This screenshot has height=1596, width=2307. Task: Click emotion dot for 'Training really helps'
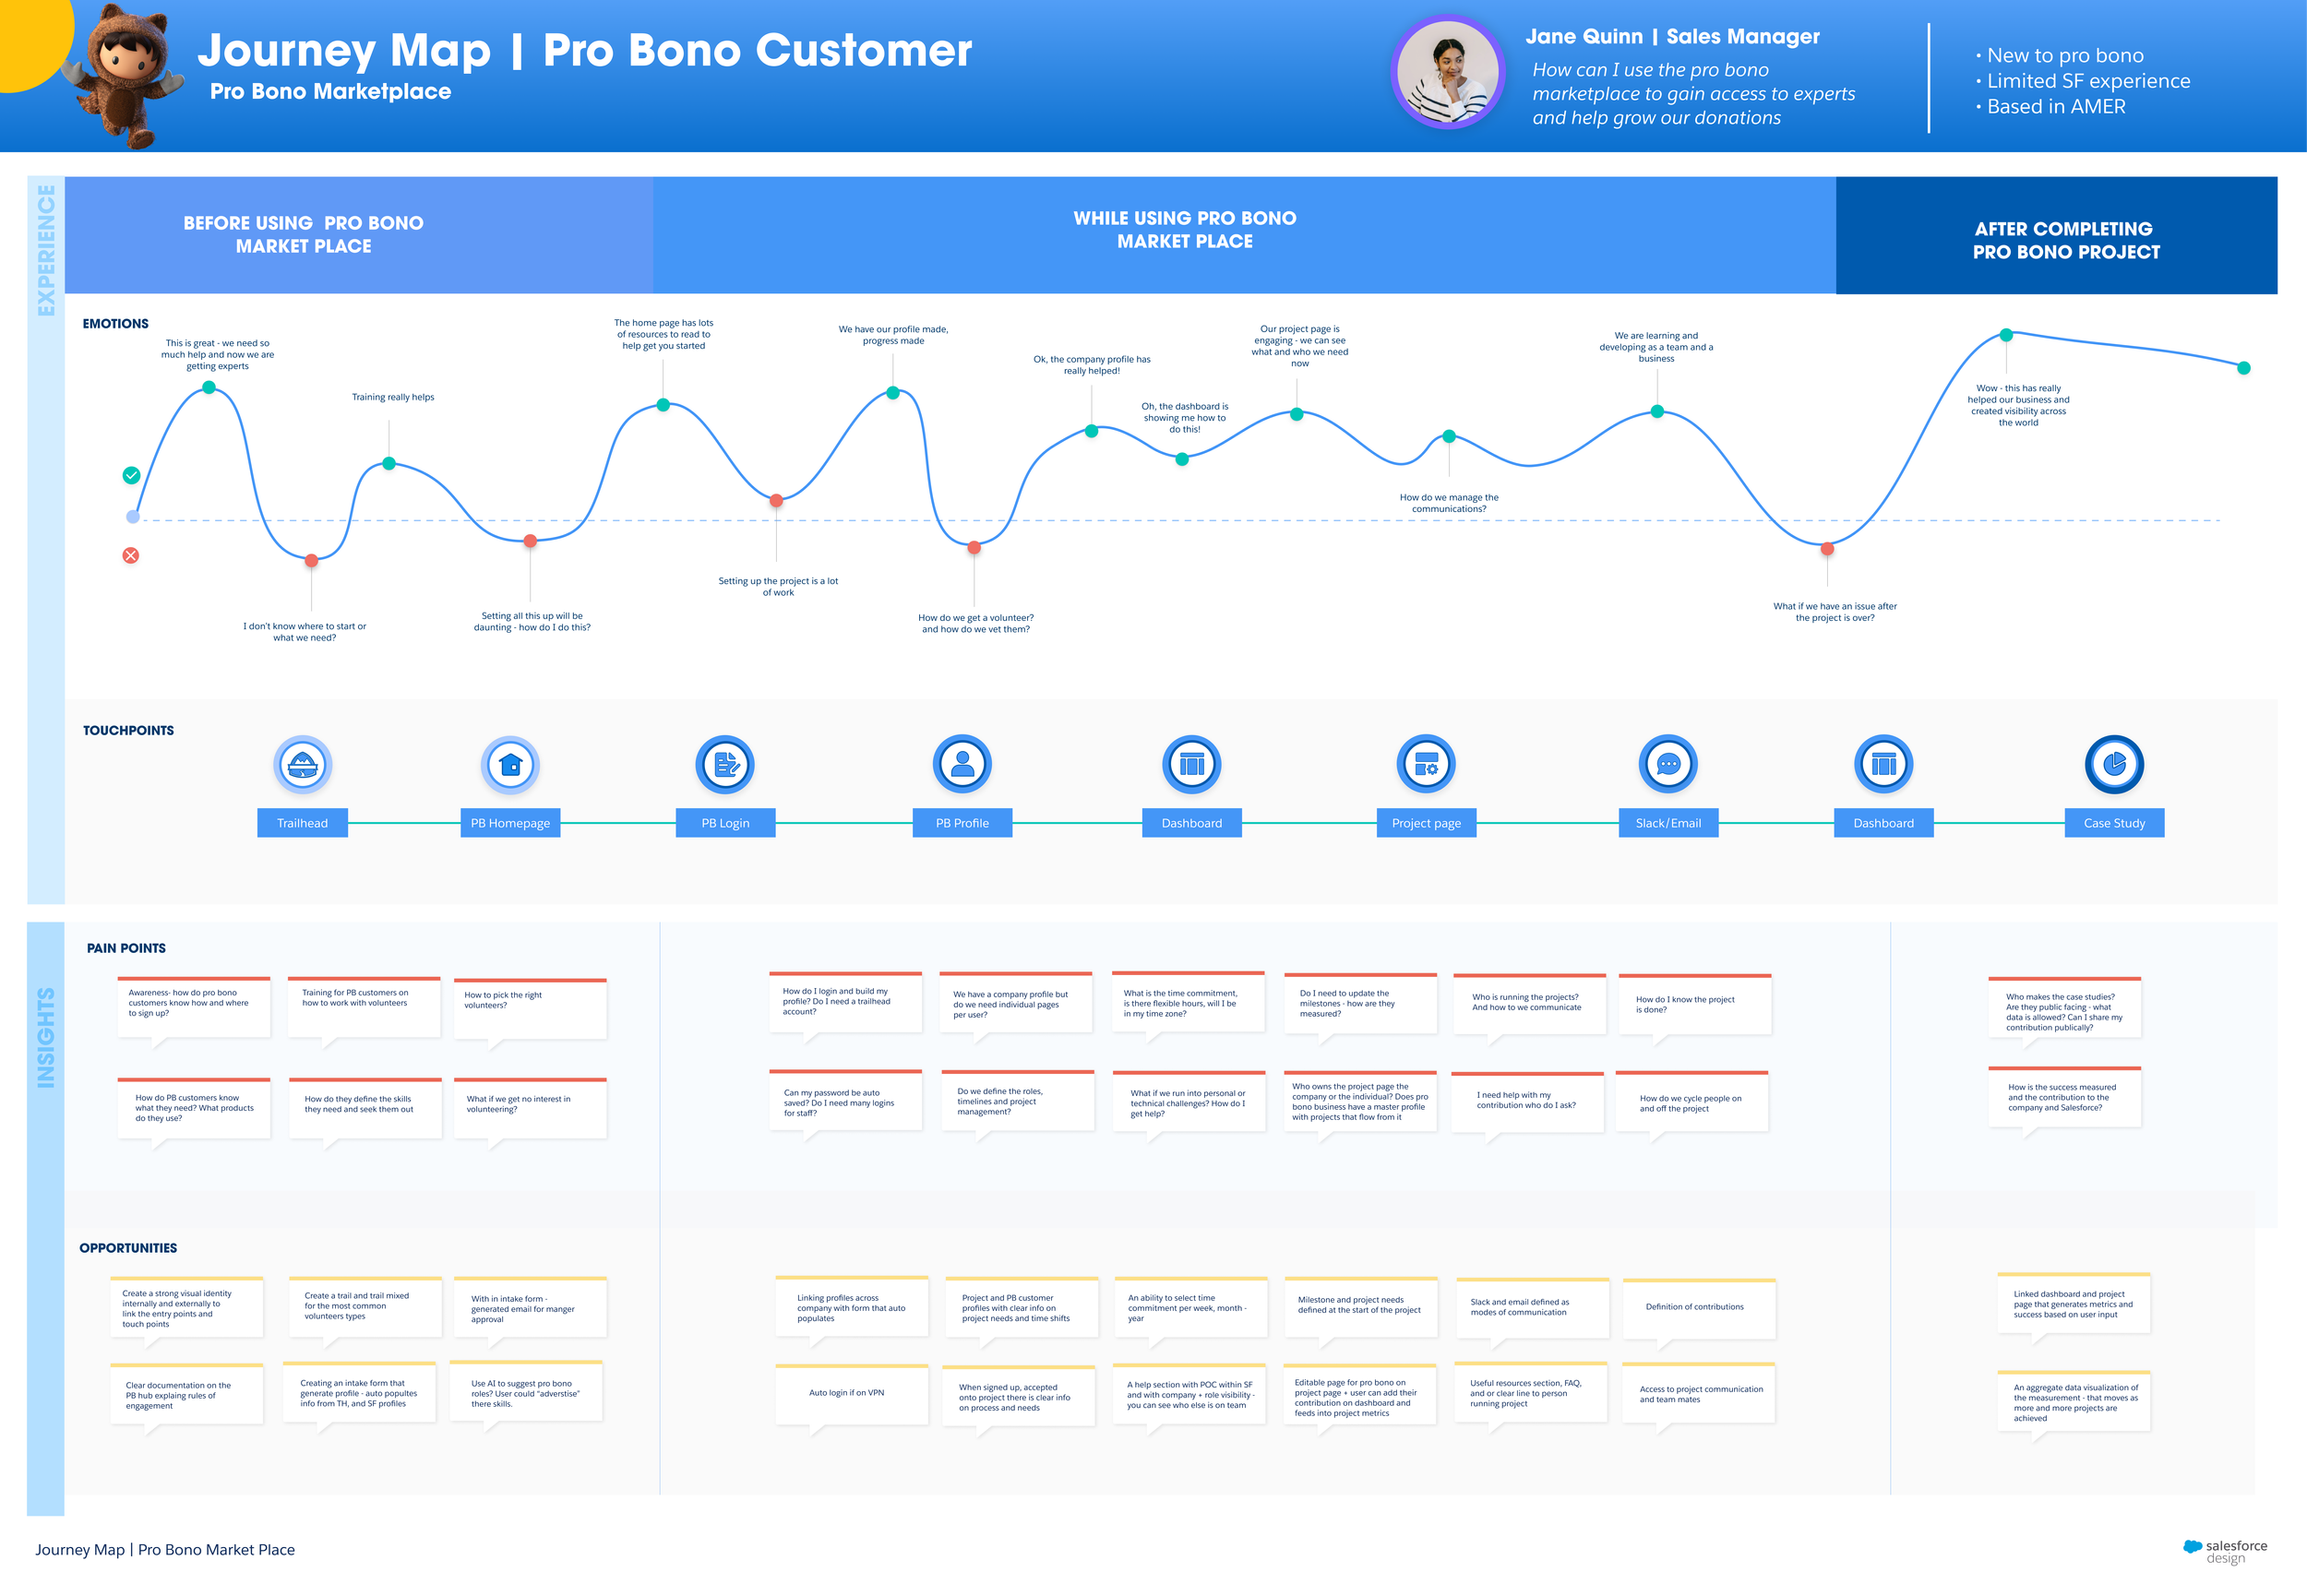point(389,463)
